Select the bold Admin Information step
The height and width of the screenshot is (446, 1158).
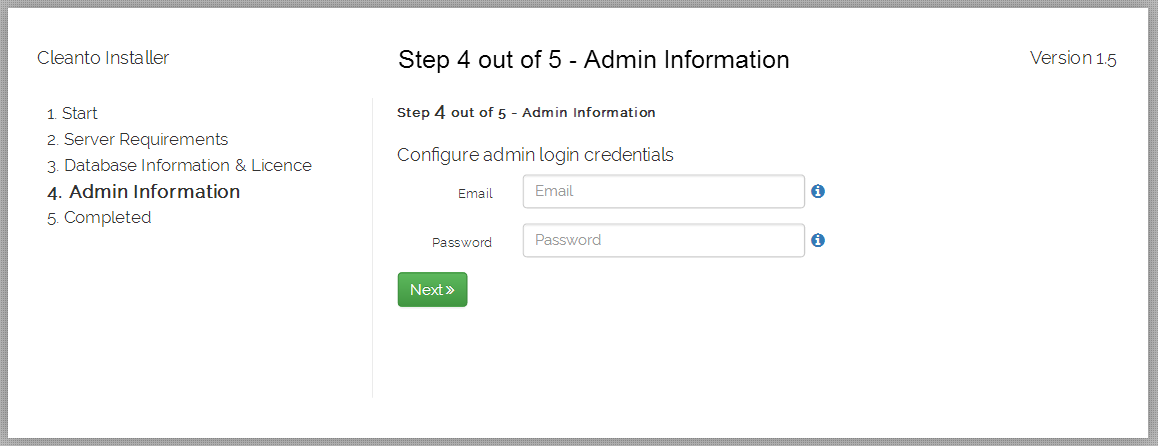pos(143,192)
